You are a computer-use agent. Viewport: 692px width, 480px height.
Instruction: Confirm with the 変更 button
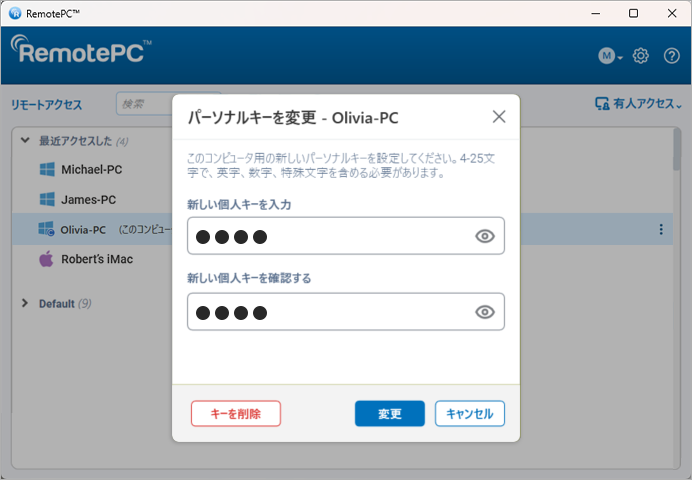tap(390, 413)
